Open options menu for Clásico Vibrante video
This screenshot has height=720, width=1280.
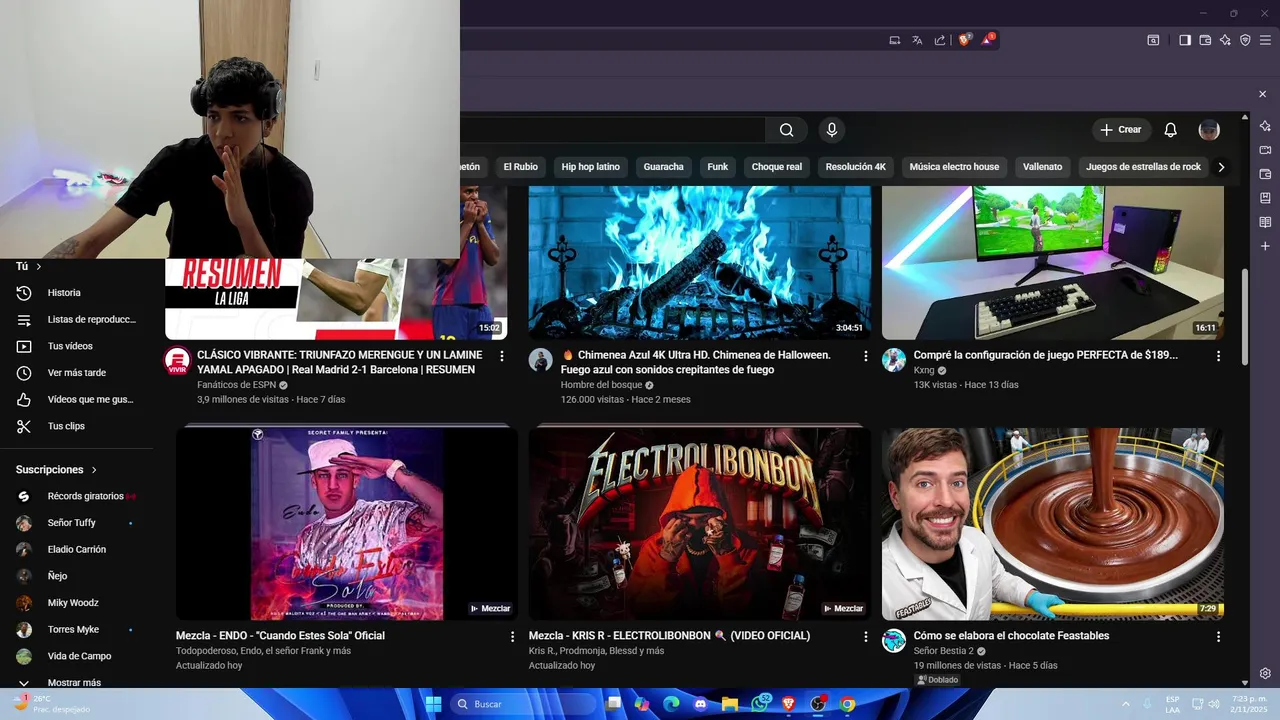(x=502, y=356)
